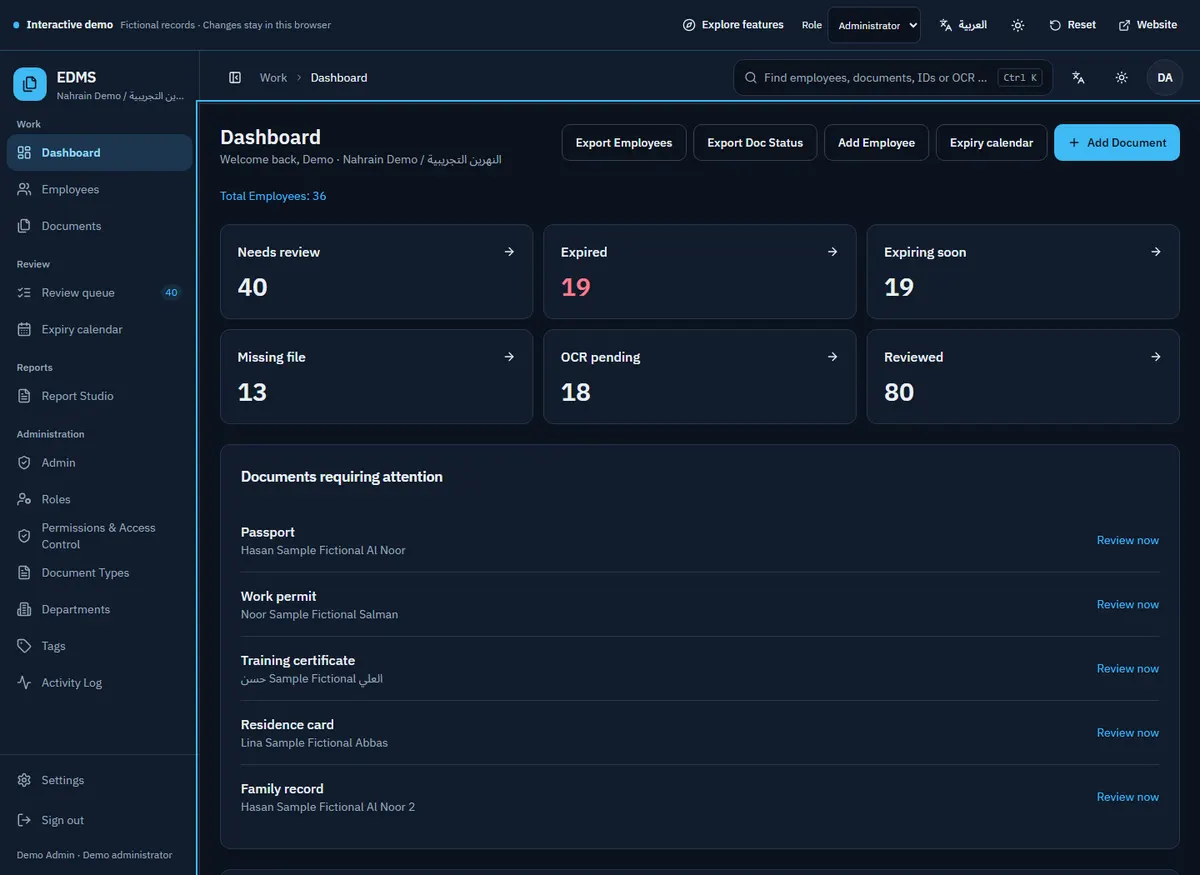1200x875 pixels.
Task: Open Review queue in the sidebar
Action: click(99, 293)
